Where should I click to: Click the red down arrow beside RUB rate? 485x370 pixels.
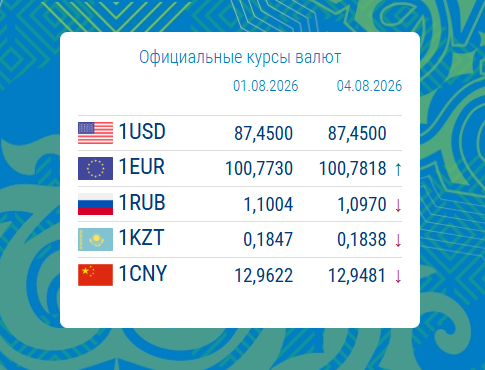click(398, 205)
